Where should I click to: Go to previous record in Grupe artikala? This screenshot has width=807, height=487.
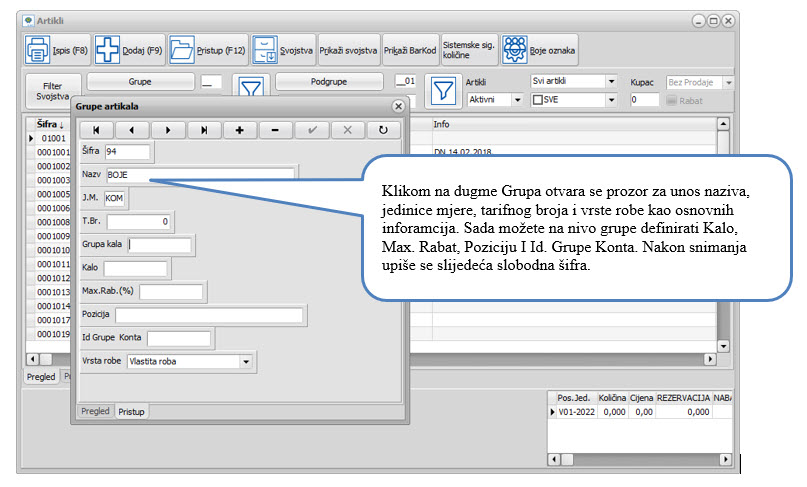132,130
